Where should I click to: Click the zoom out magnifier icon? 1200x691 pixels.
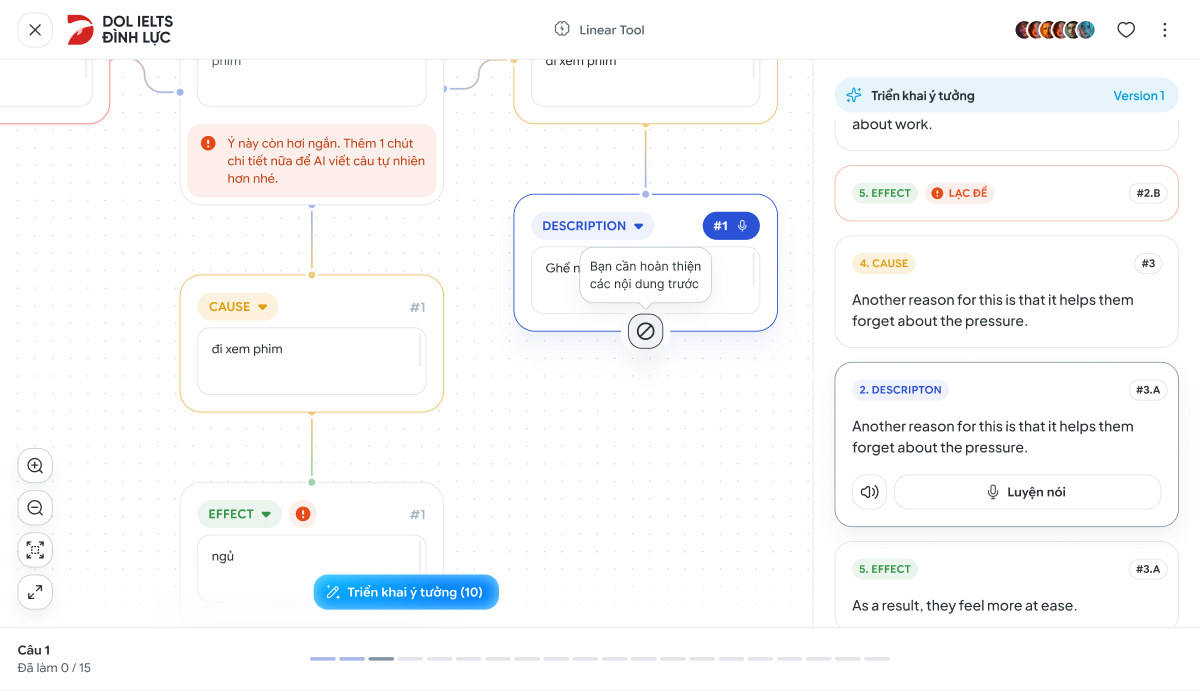click(x=35, y=508)
